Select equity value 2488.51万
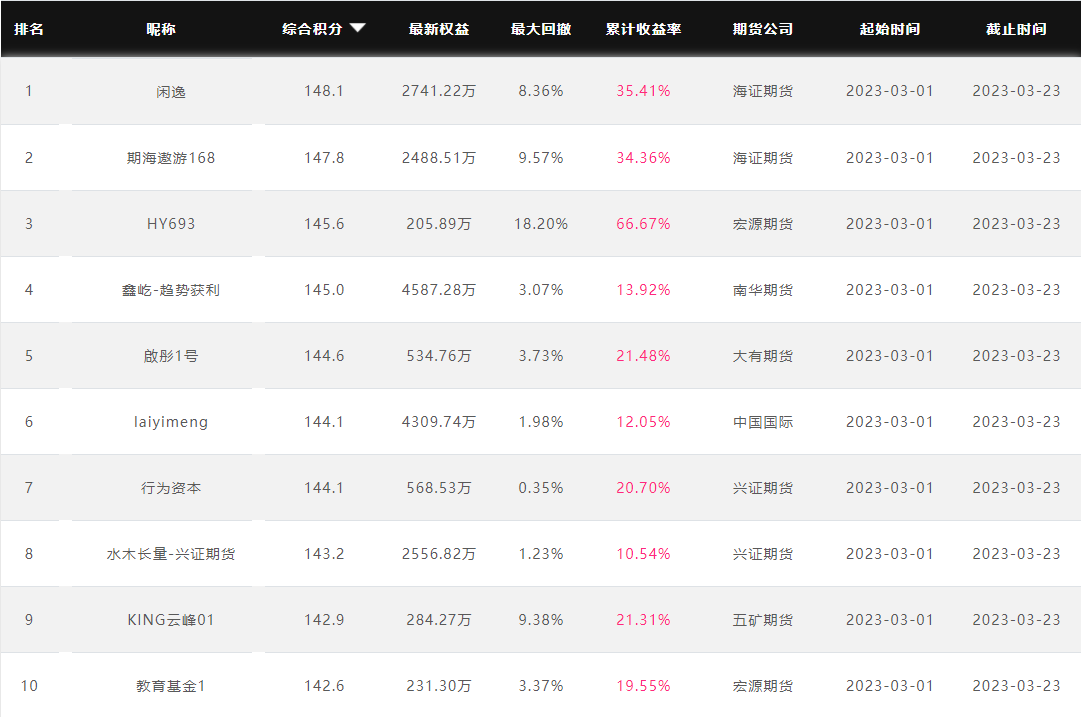 click(x=438, y=158)
